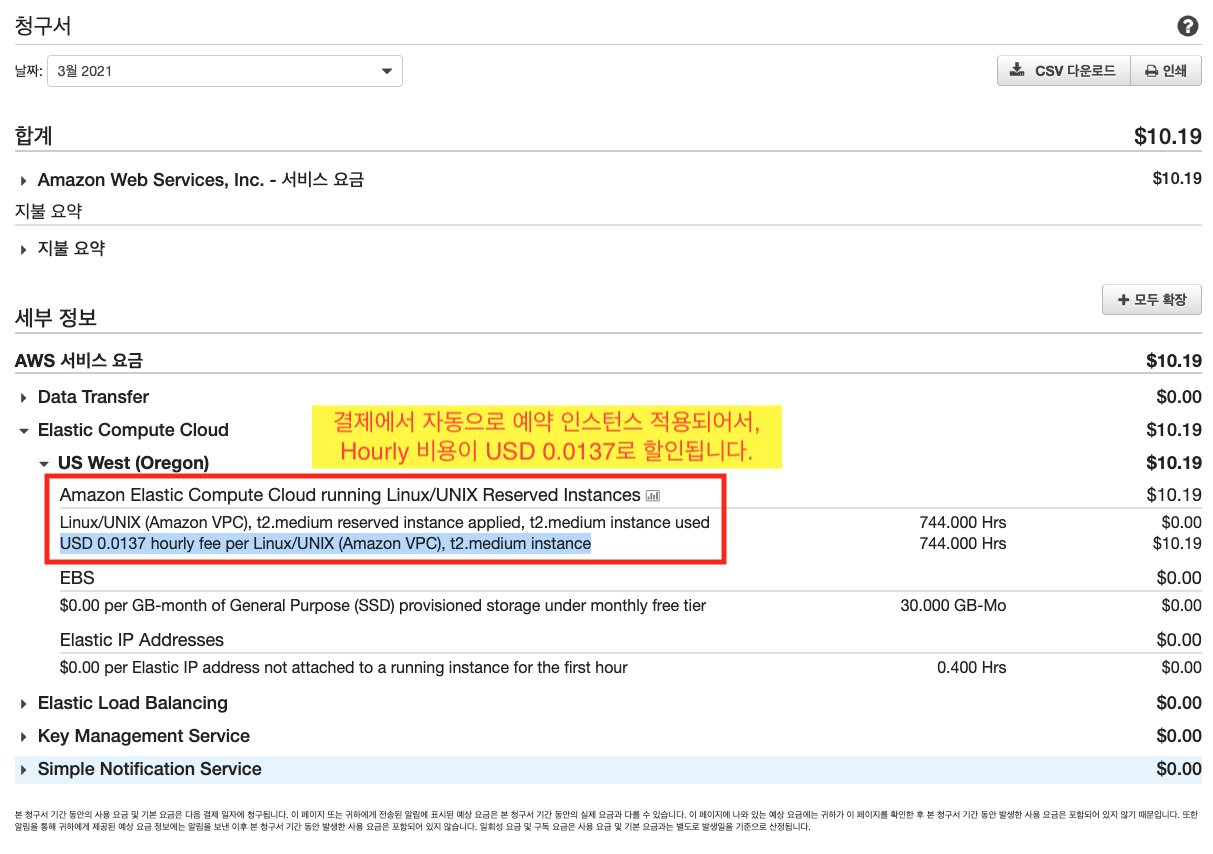The image size is (1213, 854).
Task: Collapse the US West (Oregon) region
Action: tap(124, 463)
